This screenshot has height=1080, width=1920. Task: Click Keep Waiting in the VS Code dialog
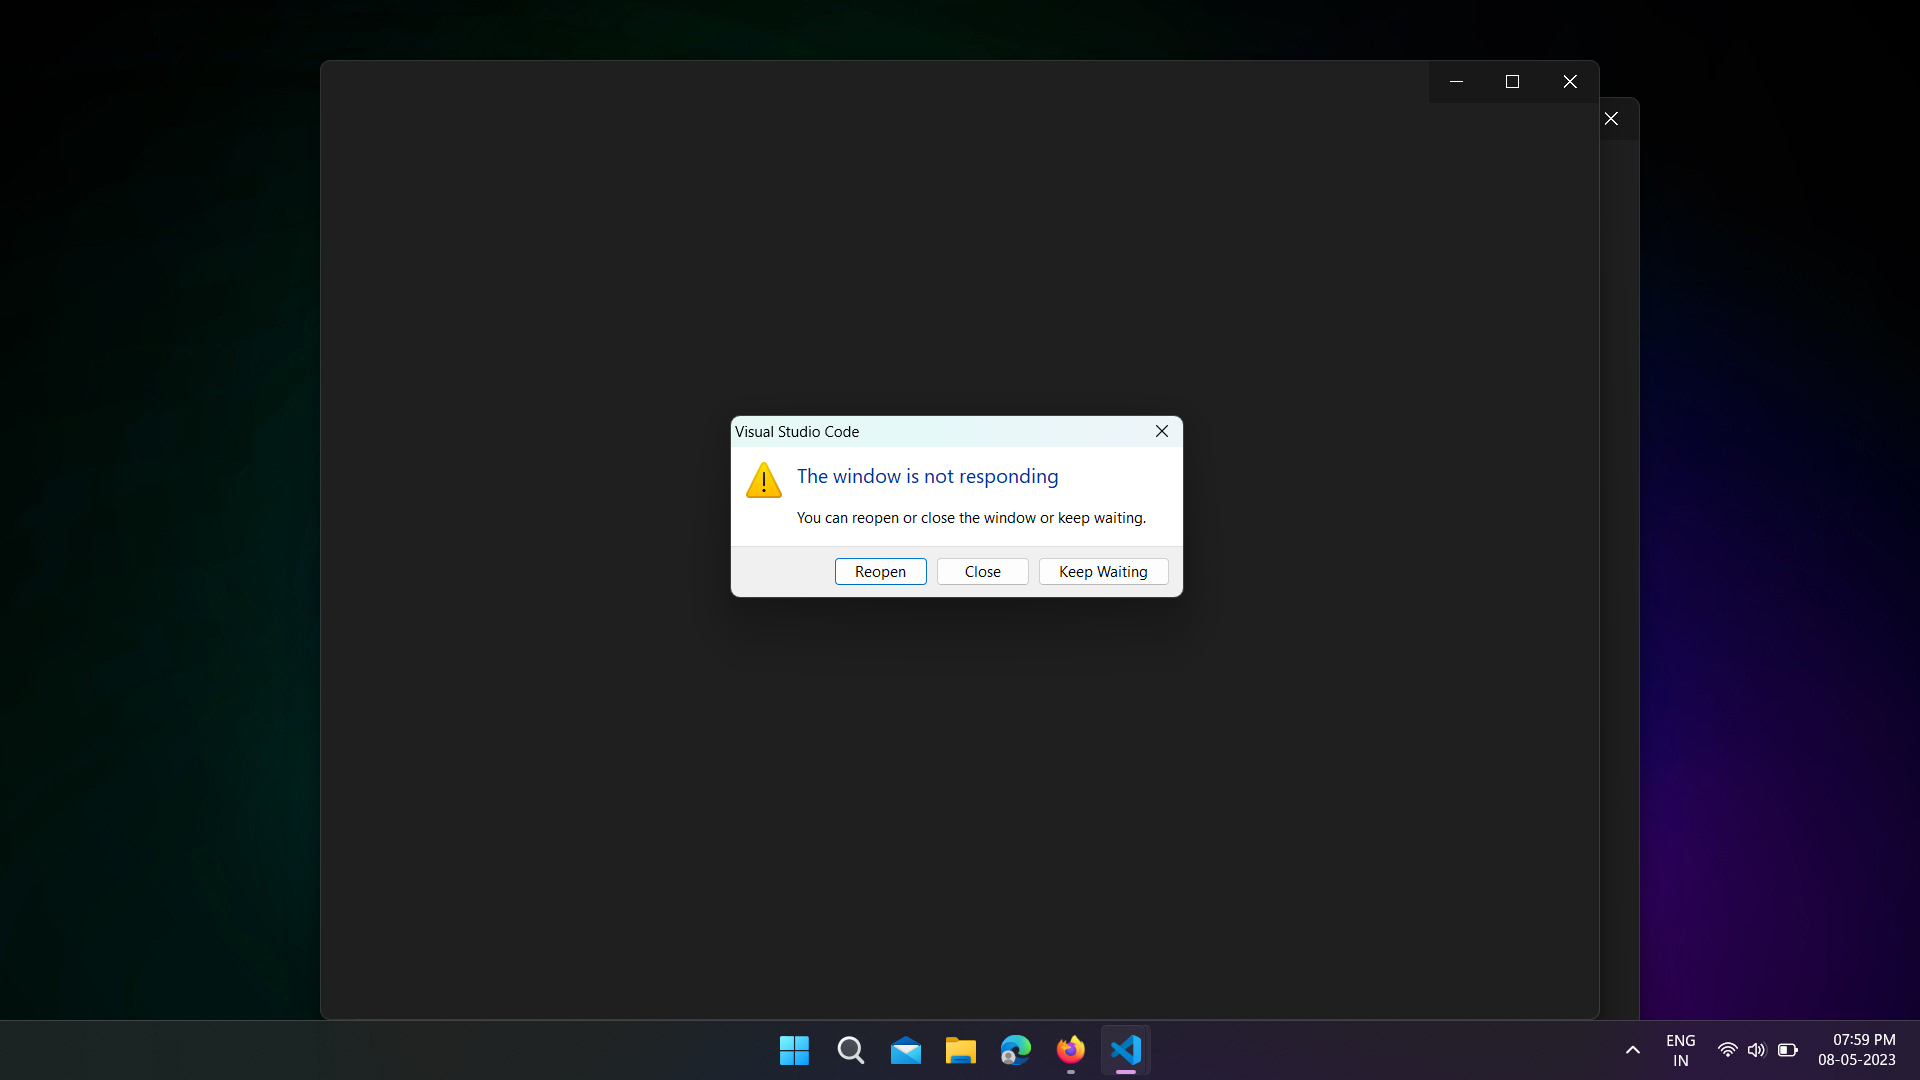1102,571
